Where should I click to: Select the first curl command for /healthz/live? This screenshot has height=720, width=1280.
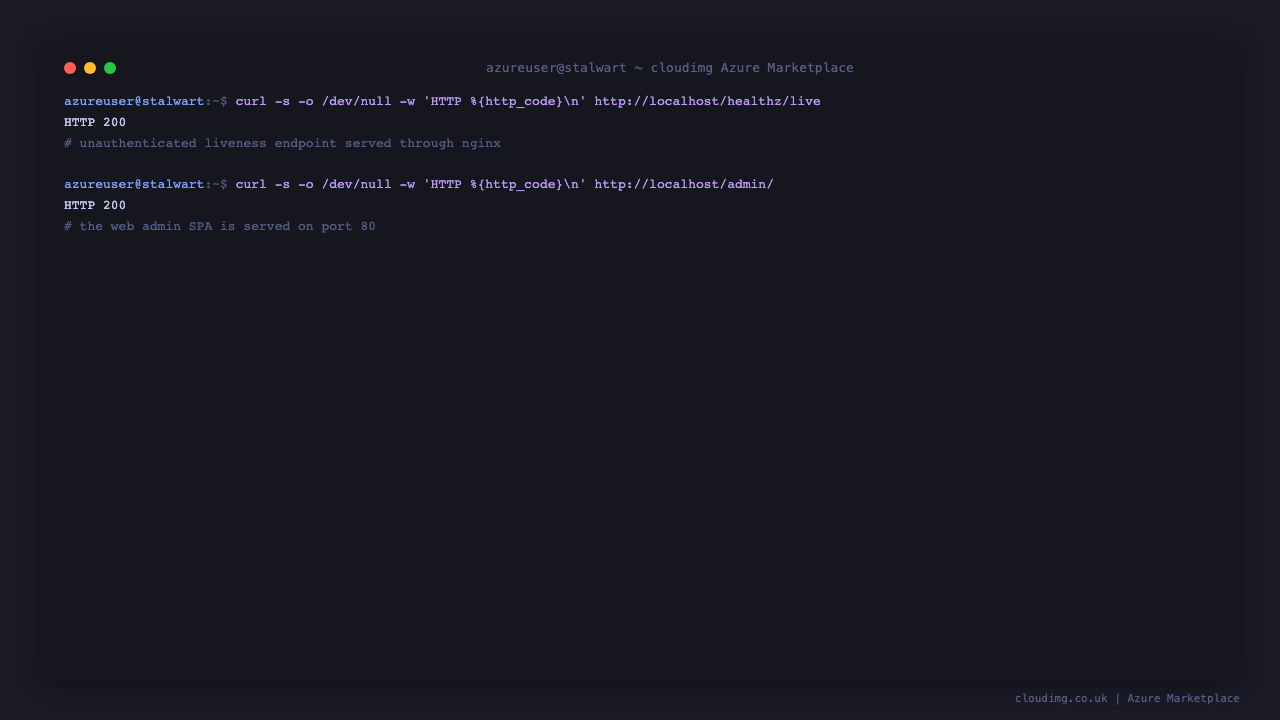[x=528, y=102]
